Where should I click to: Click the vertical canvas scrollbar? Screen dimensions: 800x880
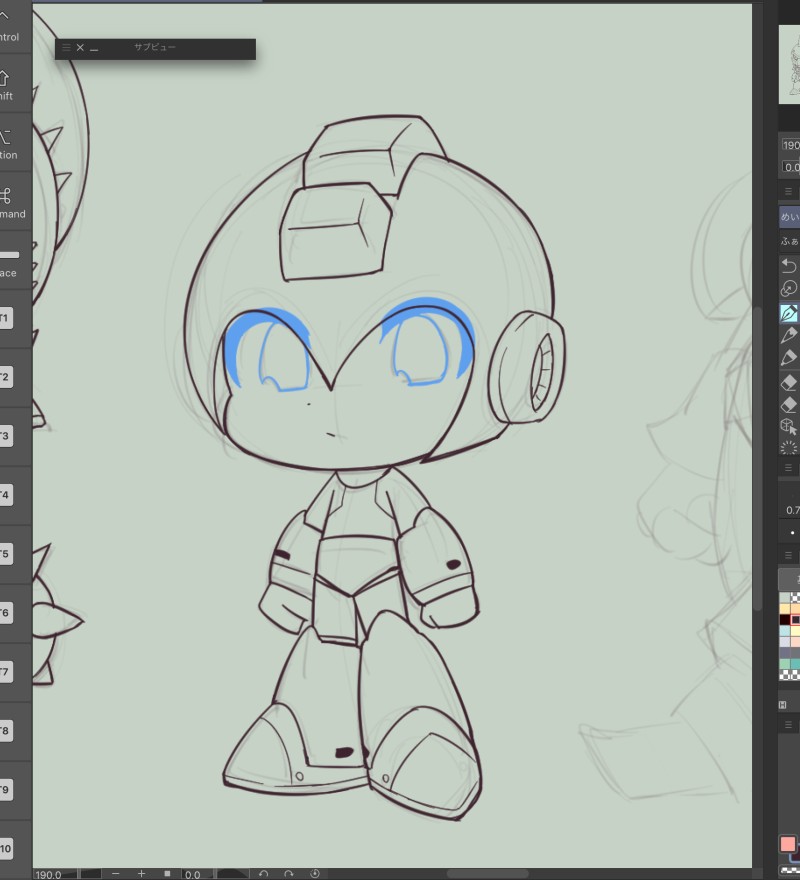click(x=758, y=459)
